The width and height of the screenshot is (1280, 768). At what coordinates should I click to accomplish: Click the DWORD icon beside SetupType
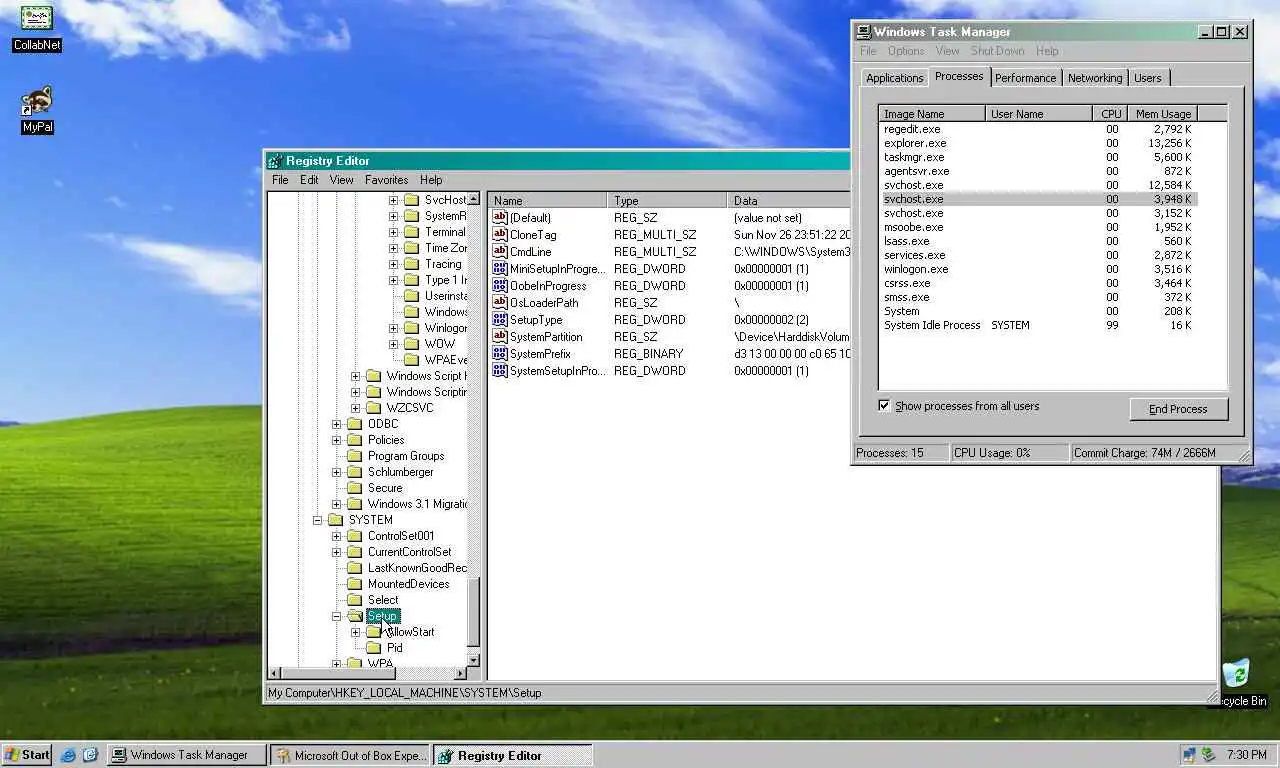[500, 320]
